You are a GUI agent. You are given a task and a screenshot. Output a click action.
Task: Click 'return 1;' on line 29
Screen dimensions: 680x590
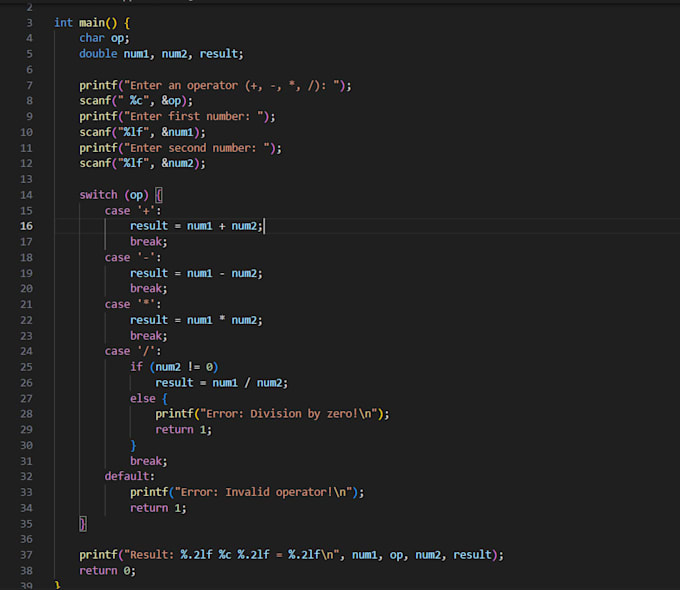(x=183, y=429)
